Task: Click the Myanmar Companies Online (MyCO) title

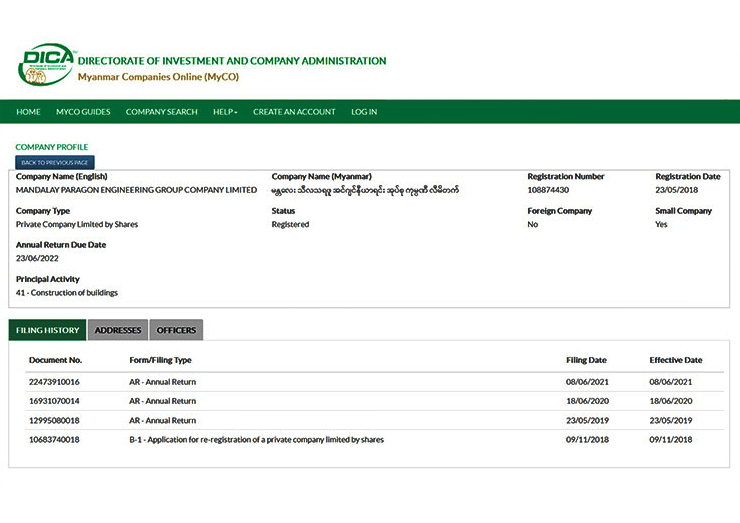Action: (x=159, y=77)
